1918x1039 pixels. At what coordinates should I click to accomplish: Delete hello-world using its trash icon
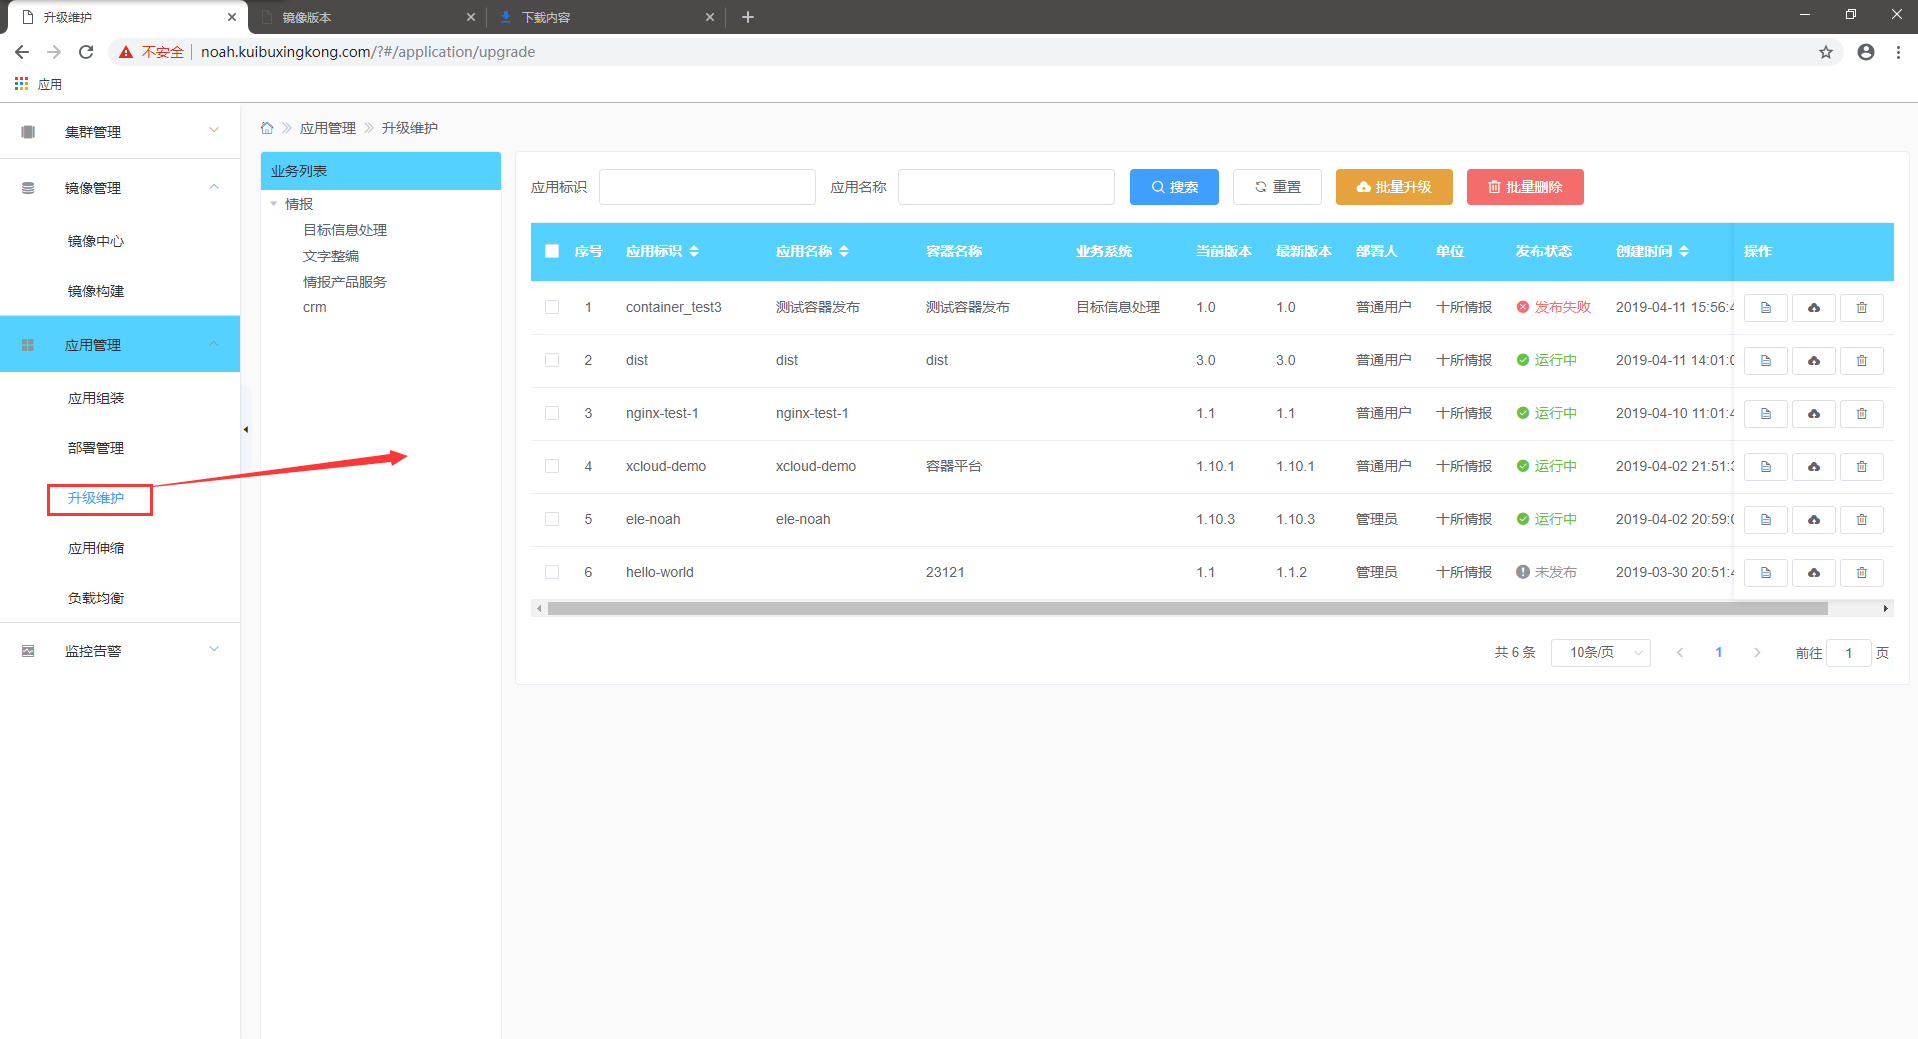1862,573
